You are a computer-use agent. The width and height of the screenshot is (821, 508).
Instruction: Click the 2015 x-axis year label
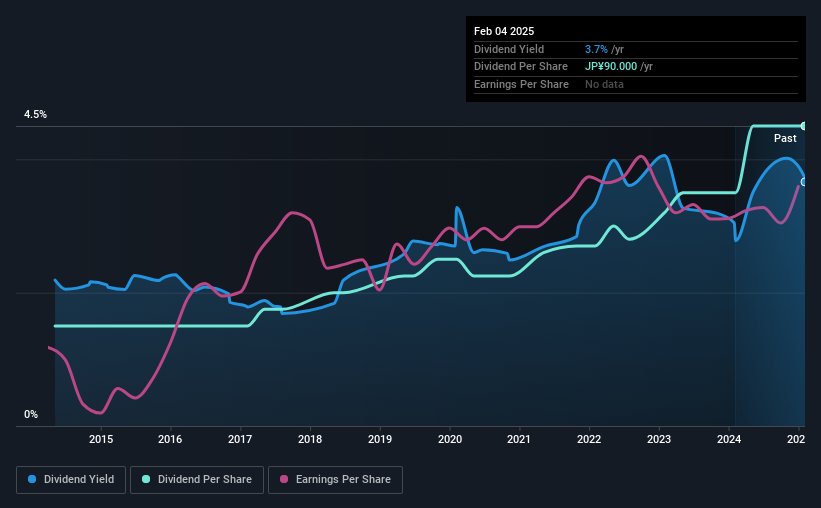click(x=101, y=439)
